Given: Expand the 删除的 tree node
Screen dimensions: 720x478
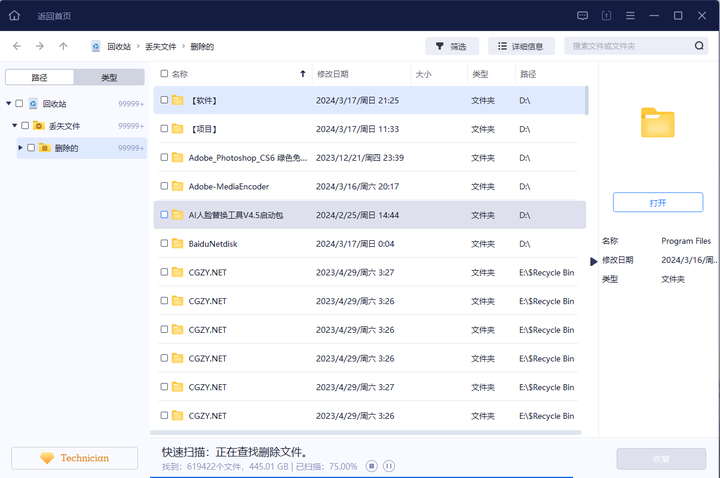Looking at the screenshot, I should (20, 147).
